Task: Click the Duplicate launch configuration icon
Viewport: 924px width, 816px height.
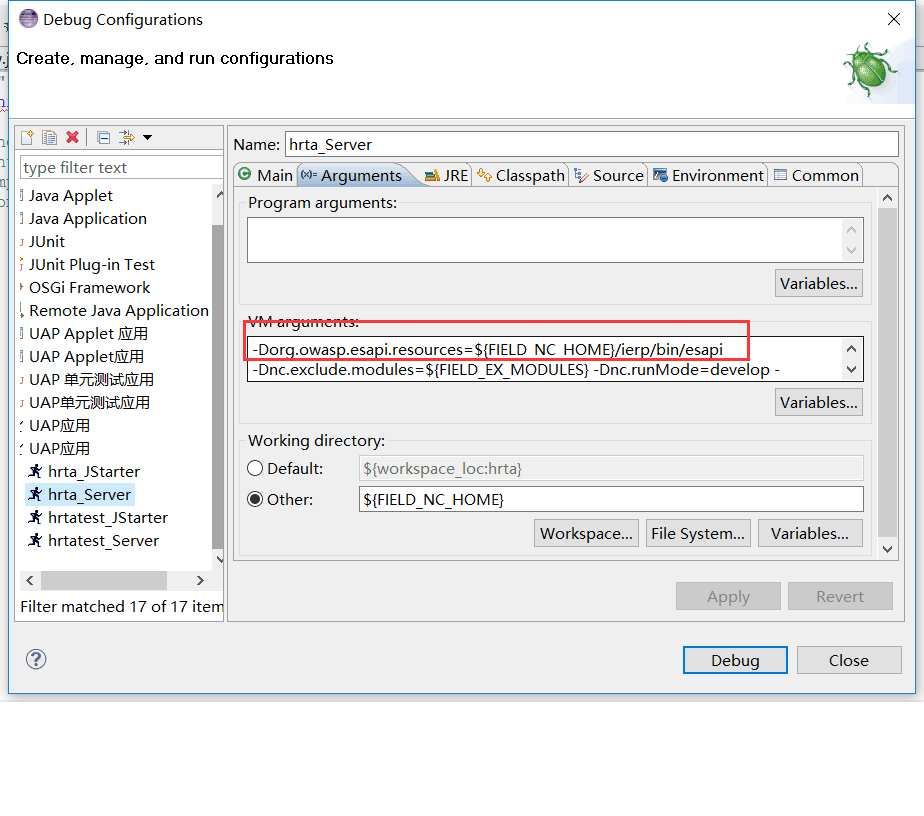Action: (x=50, y=137)
